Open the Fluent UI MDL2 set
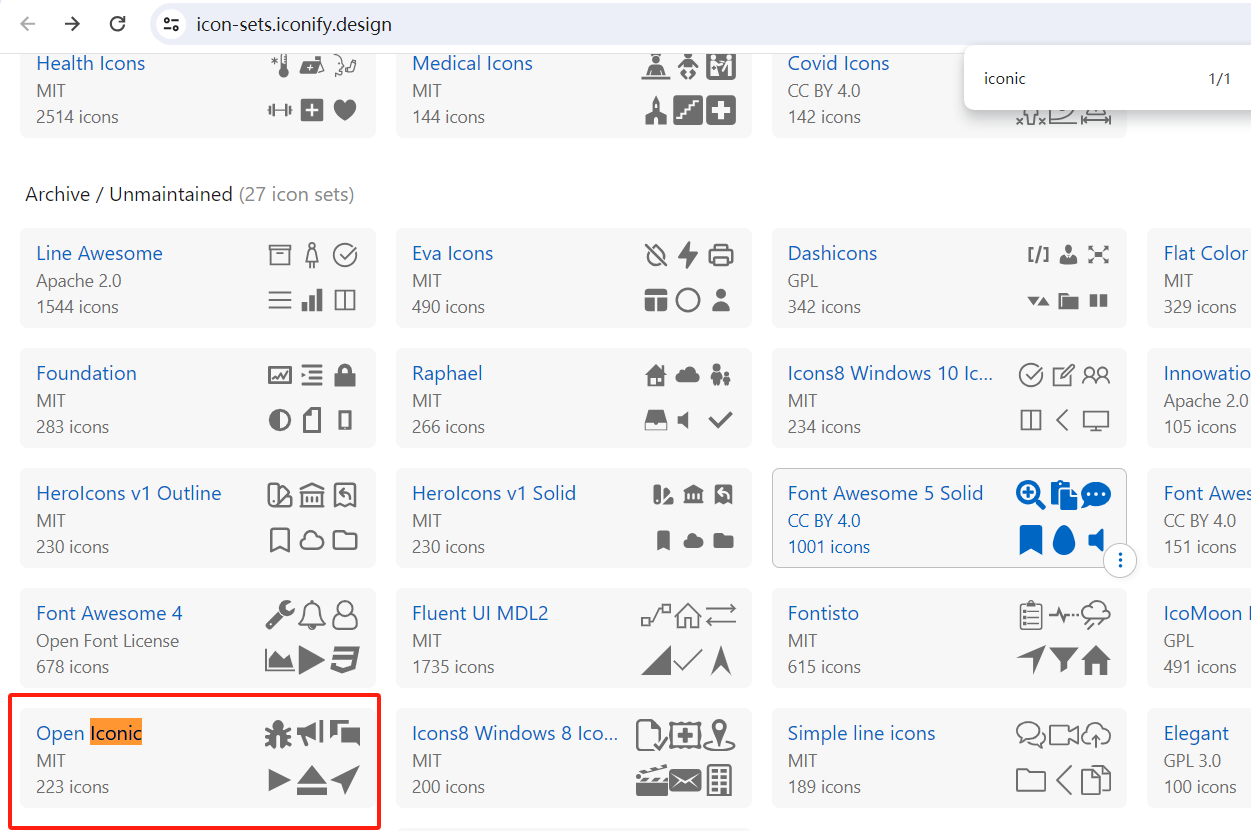The height and width of the screenshot is (831, 1251). click(x=480, y=613)
